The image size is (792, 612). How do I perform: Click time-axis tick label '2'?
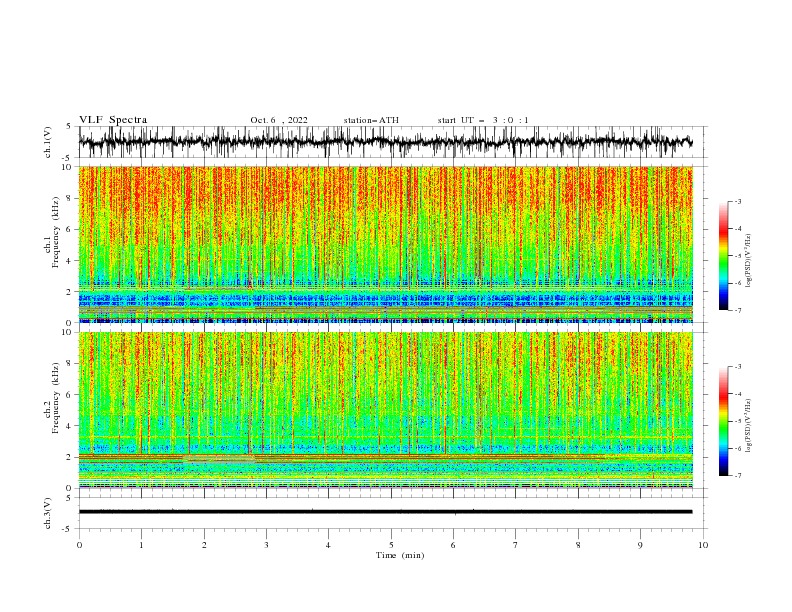[x=204, y=545]
